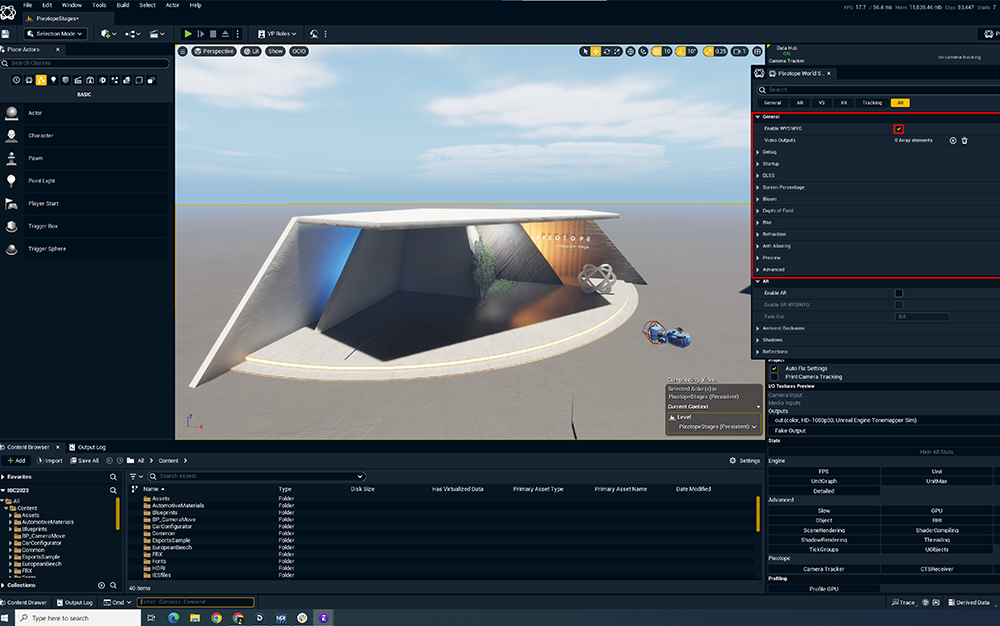Switch to the Tracking filter tab

pos(872,102)
